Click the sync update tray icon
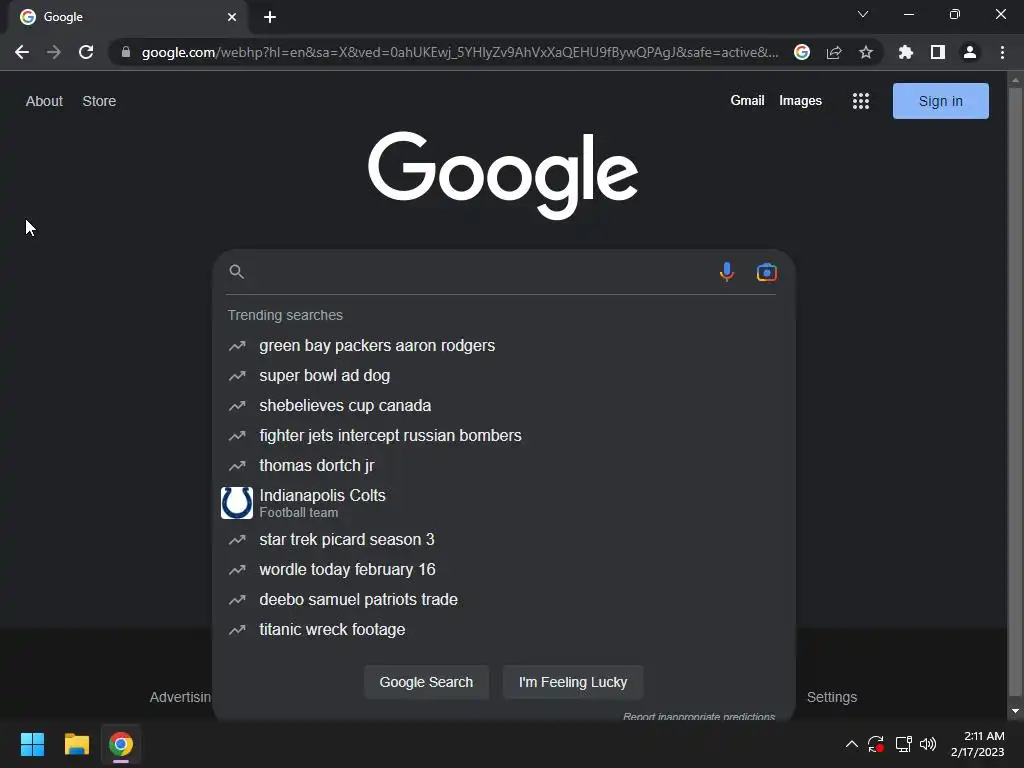Viewport: 1024px width, 768px height. click(x=876, y=744)
